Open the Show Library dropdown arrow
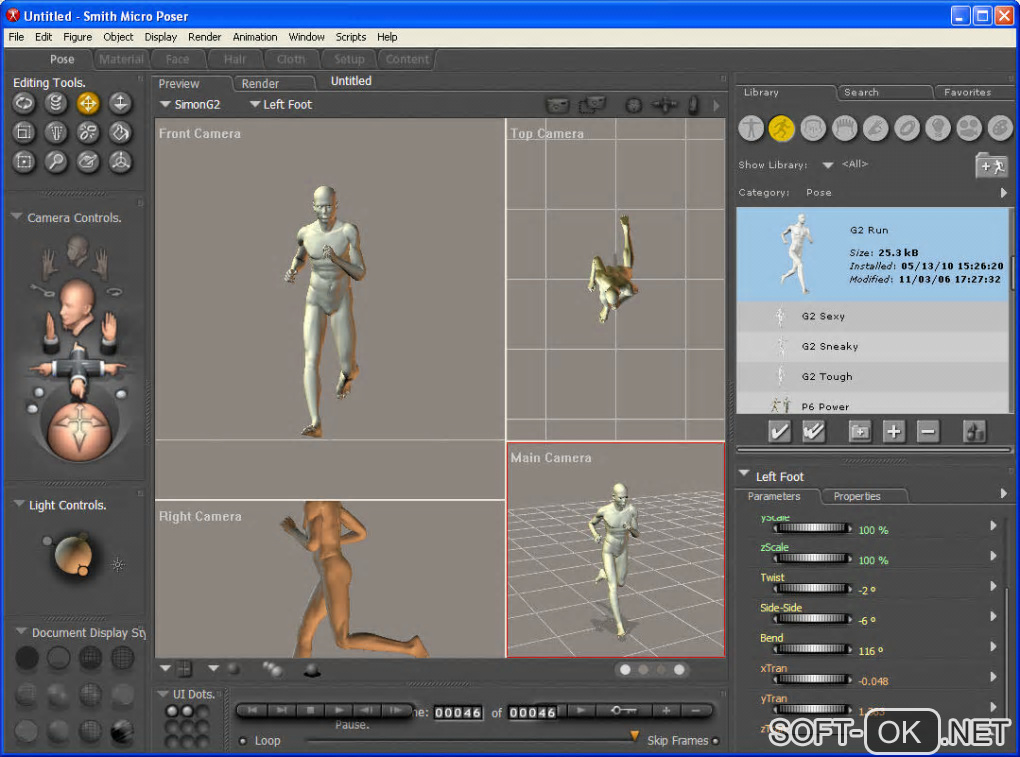Viewport: 1020px width, 757px height. [828, 165]
